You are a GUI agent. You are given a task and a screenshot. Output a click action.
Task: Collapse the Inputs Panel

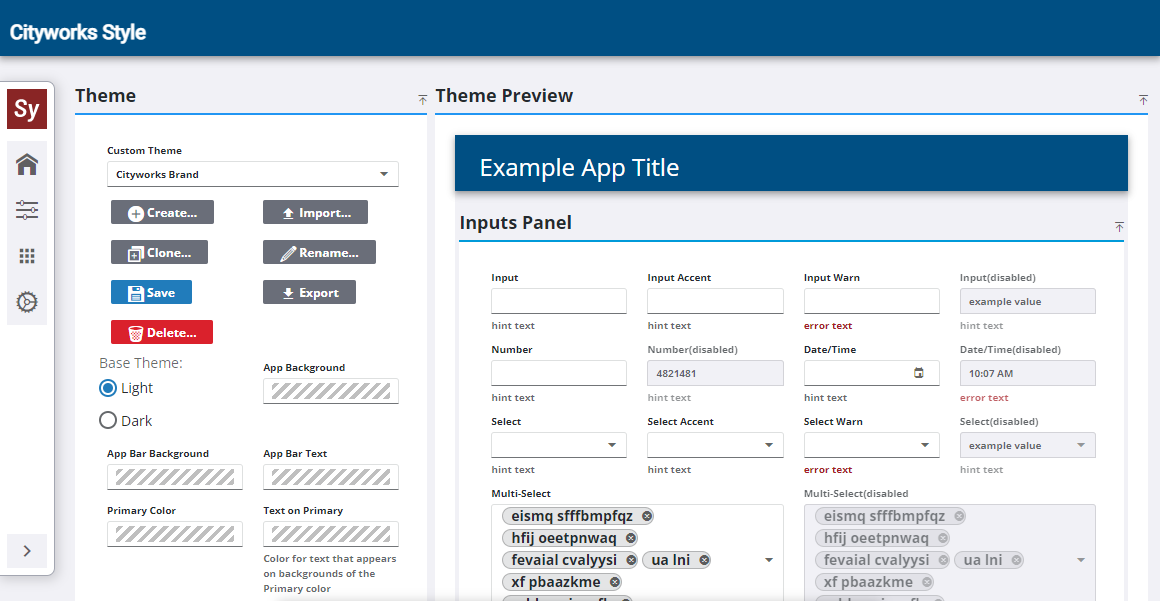tap(1119, 226)
